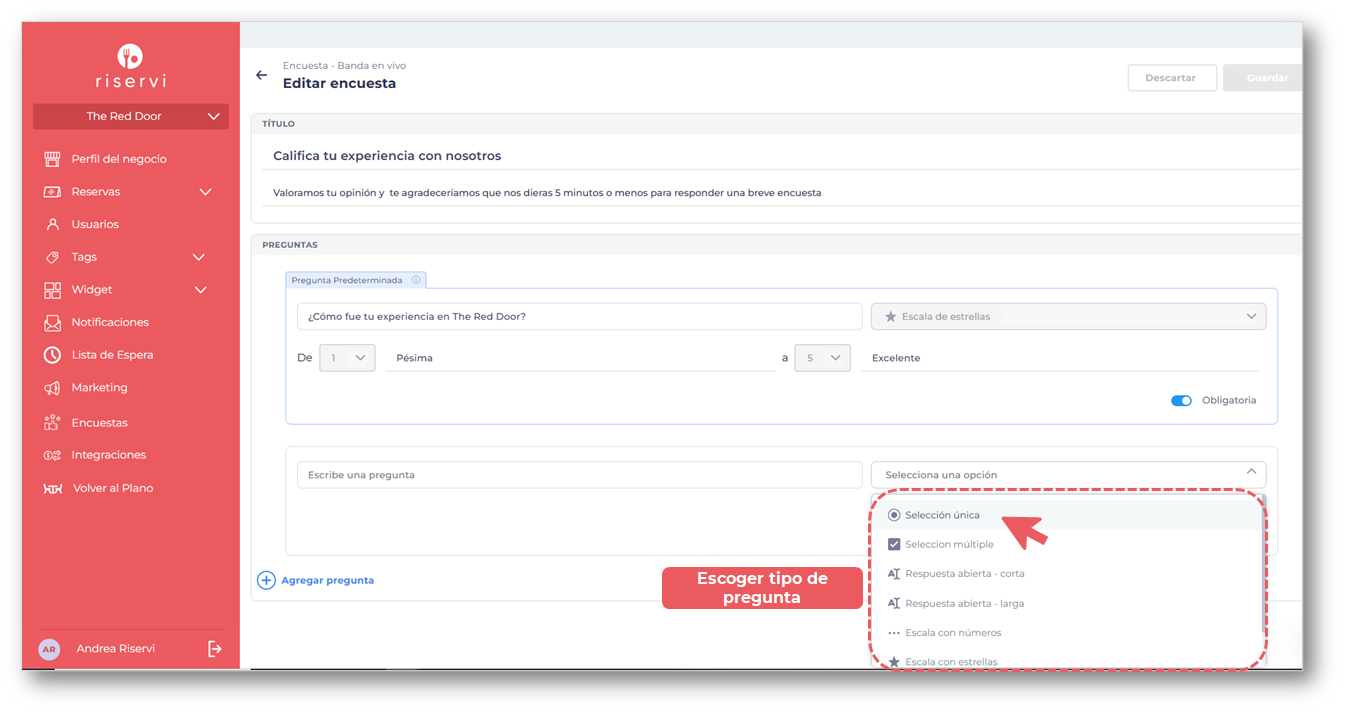Click the Notificaciones envelope icon

52,322
